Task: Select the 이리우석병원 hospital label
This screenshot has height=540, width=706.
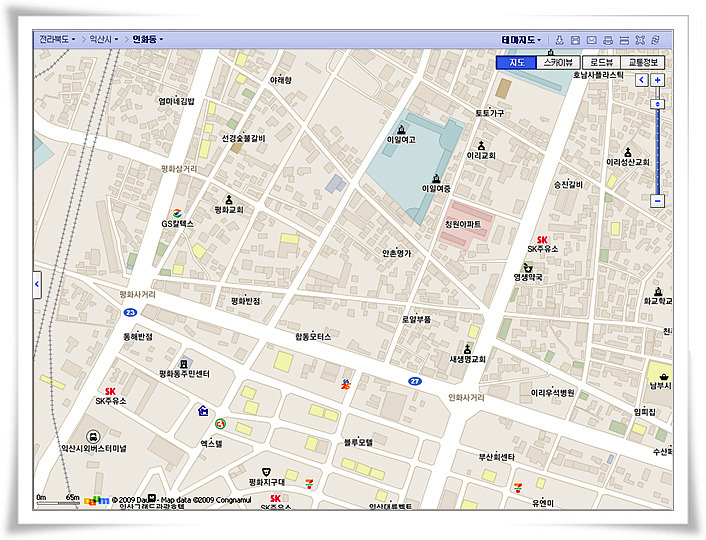Action: [552, 393]
